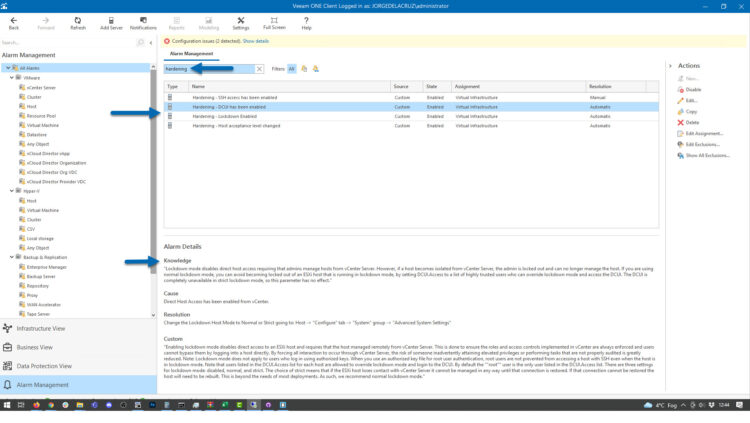Image resolution: width=750 pixels, height=423 pixels.
Task: Open the Business View pane
Action: tap(78, 347)
